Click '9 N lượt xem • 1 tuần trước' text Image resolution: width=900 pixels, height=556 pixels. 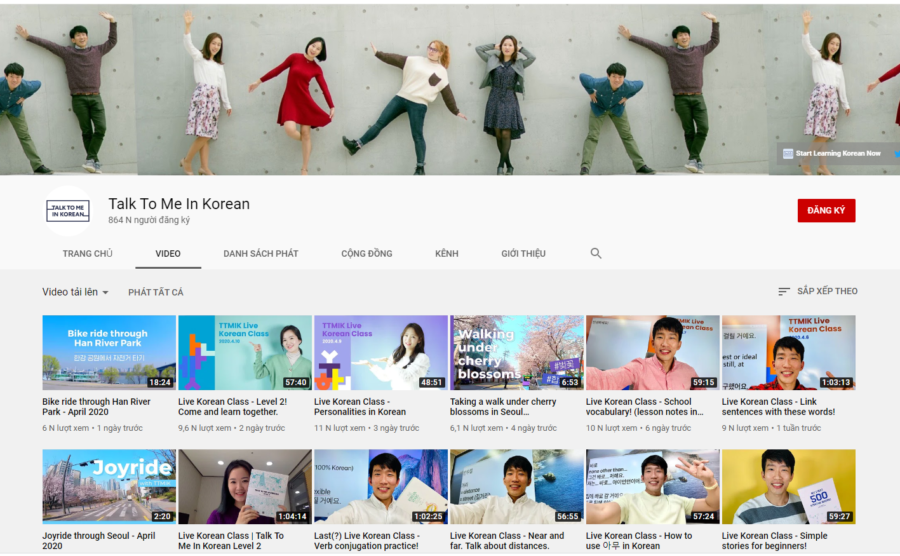(x=771, y=428)
